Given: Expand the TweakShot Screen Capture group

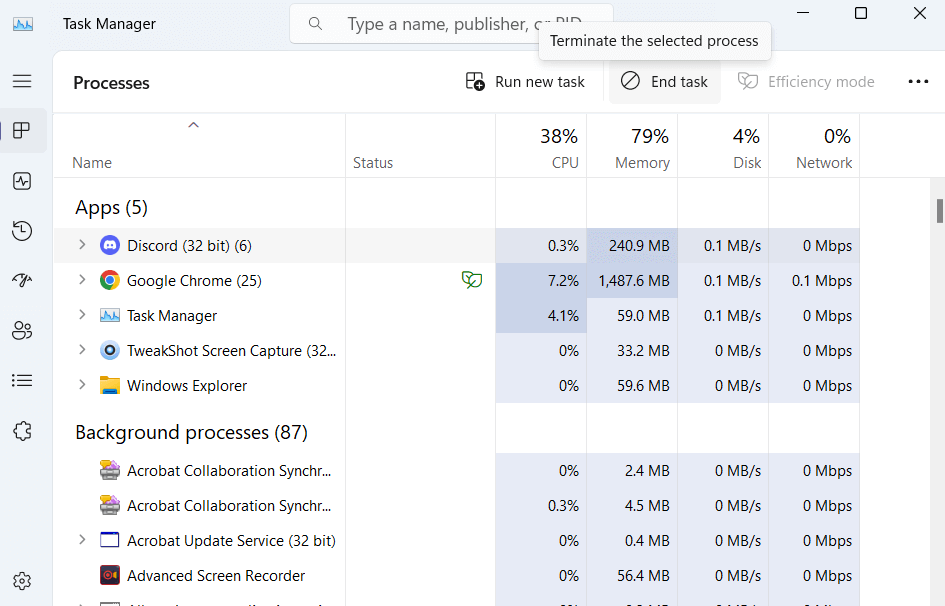Looking at the screenshot, I should click(x=83, y=349).
